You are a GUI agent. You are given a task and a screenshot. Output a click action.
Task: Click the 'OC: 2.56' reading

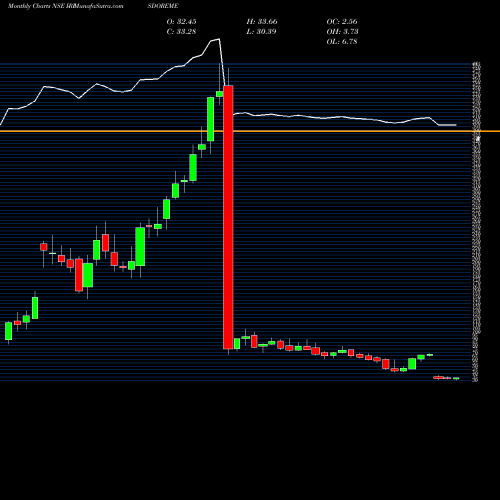(x=342, y=21)
